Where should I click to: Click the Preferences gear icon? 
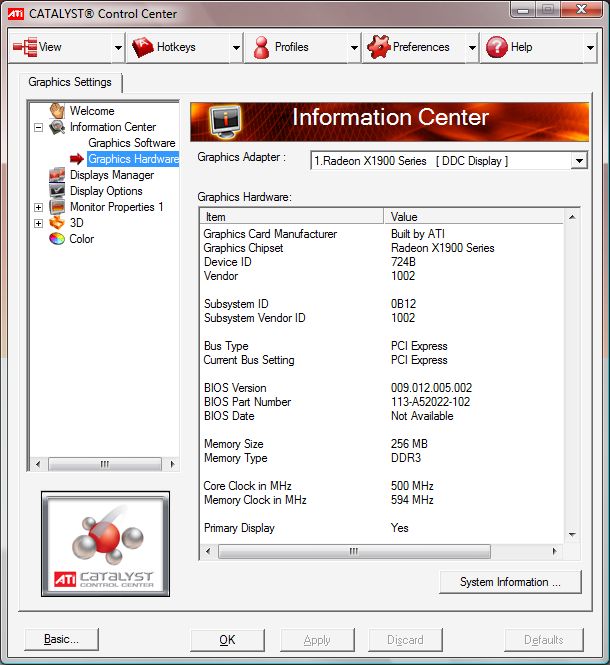pos(378,47)
